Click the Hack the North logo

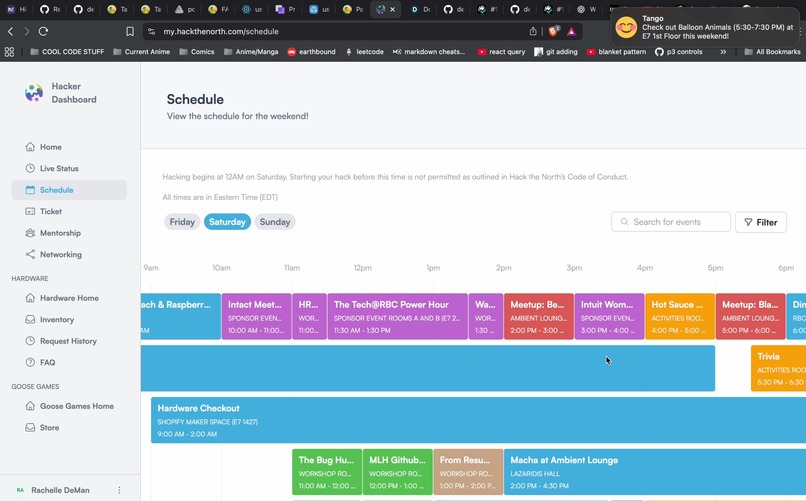point(34,93)
